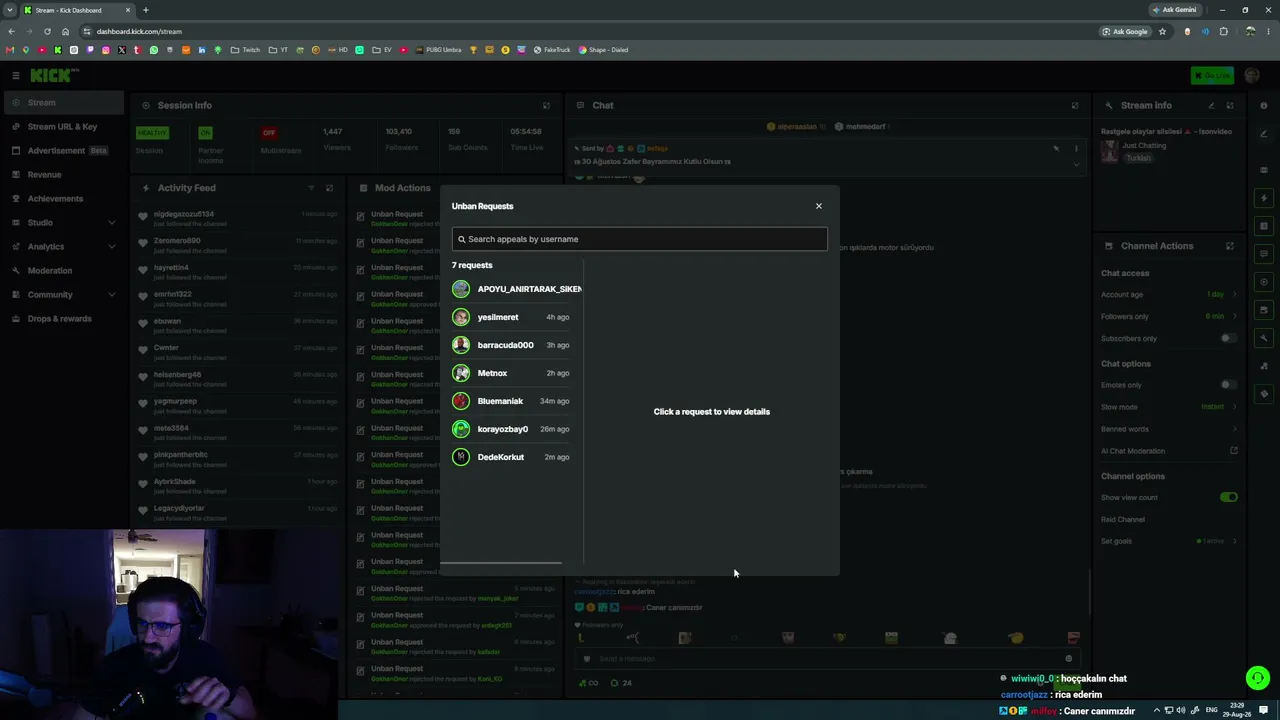
Task: Open unban request from APOYU_ANIRTARAK_SIKEN
Action: click(516, 289)
